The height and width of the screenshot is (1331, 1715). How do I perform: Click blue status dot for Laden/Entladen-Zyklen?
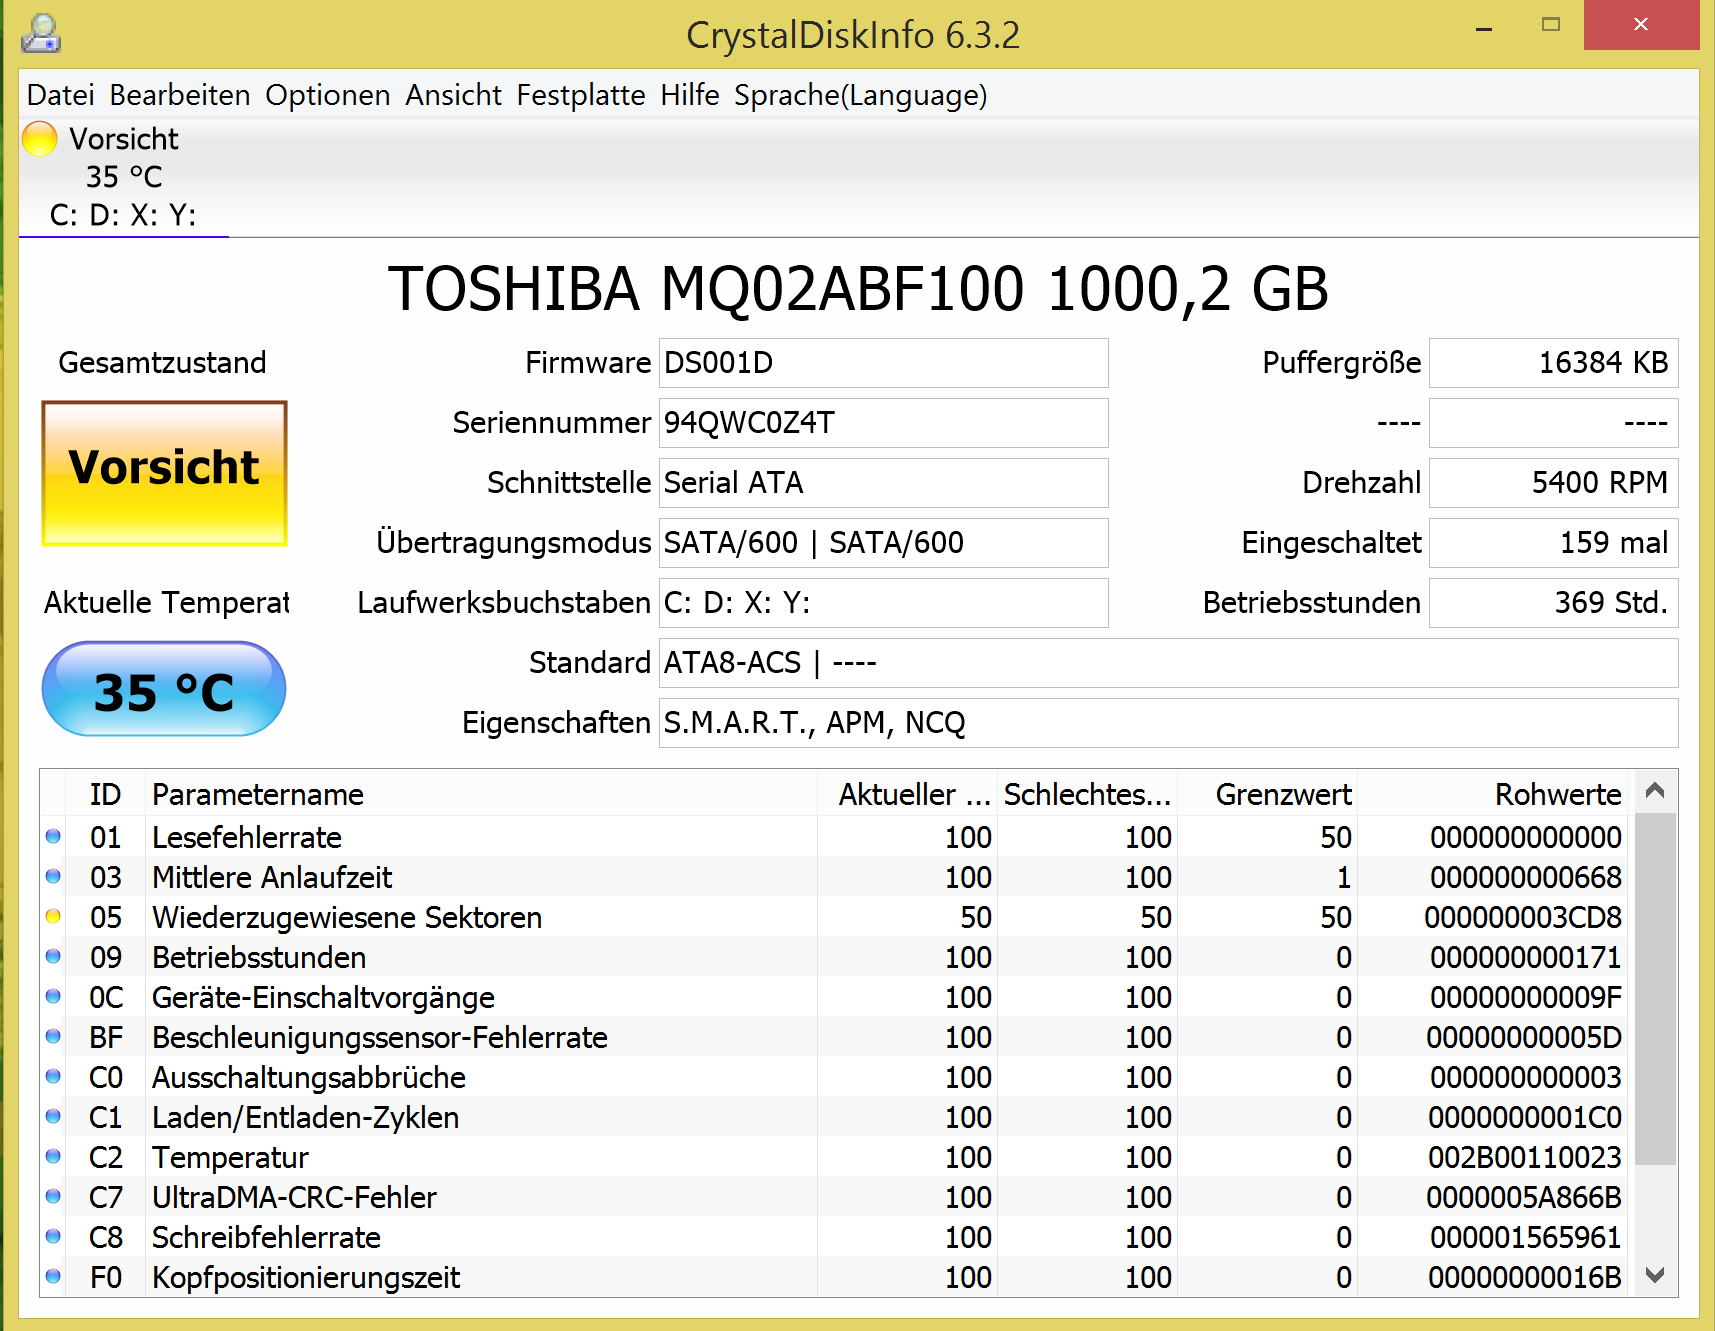pyautogui.click(x=53, y=1116)
